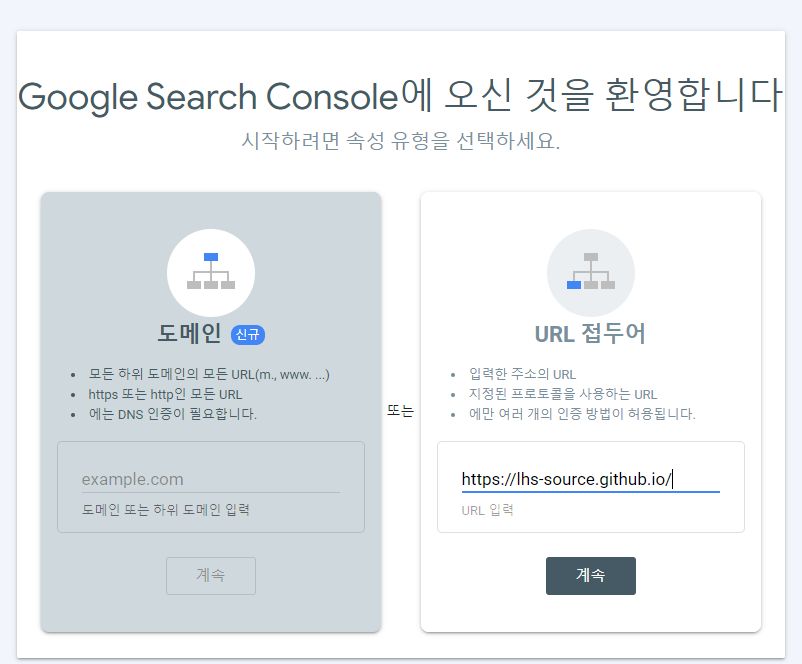Click the URL field containing lhs-source.github.io

click(590, 479)
